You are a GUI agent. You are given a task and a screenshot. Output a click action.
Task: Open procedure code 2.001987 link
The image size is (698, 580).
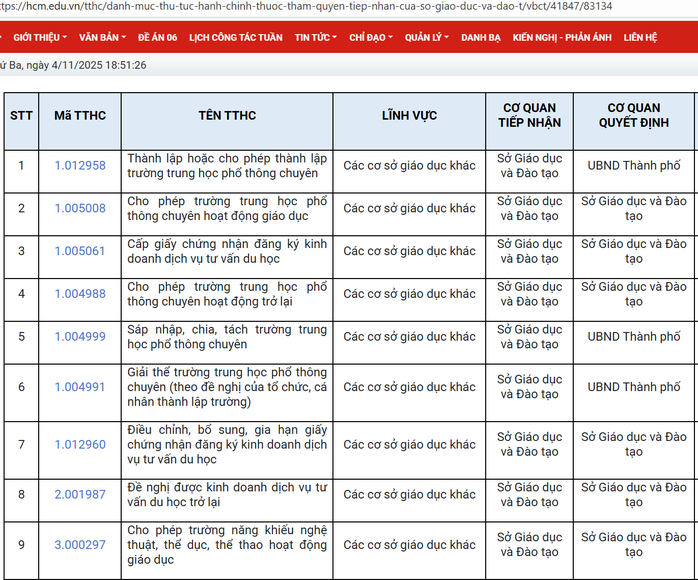(x=80, y=495)
